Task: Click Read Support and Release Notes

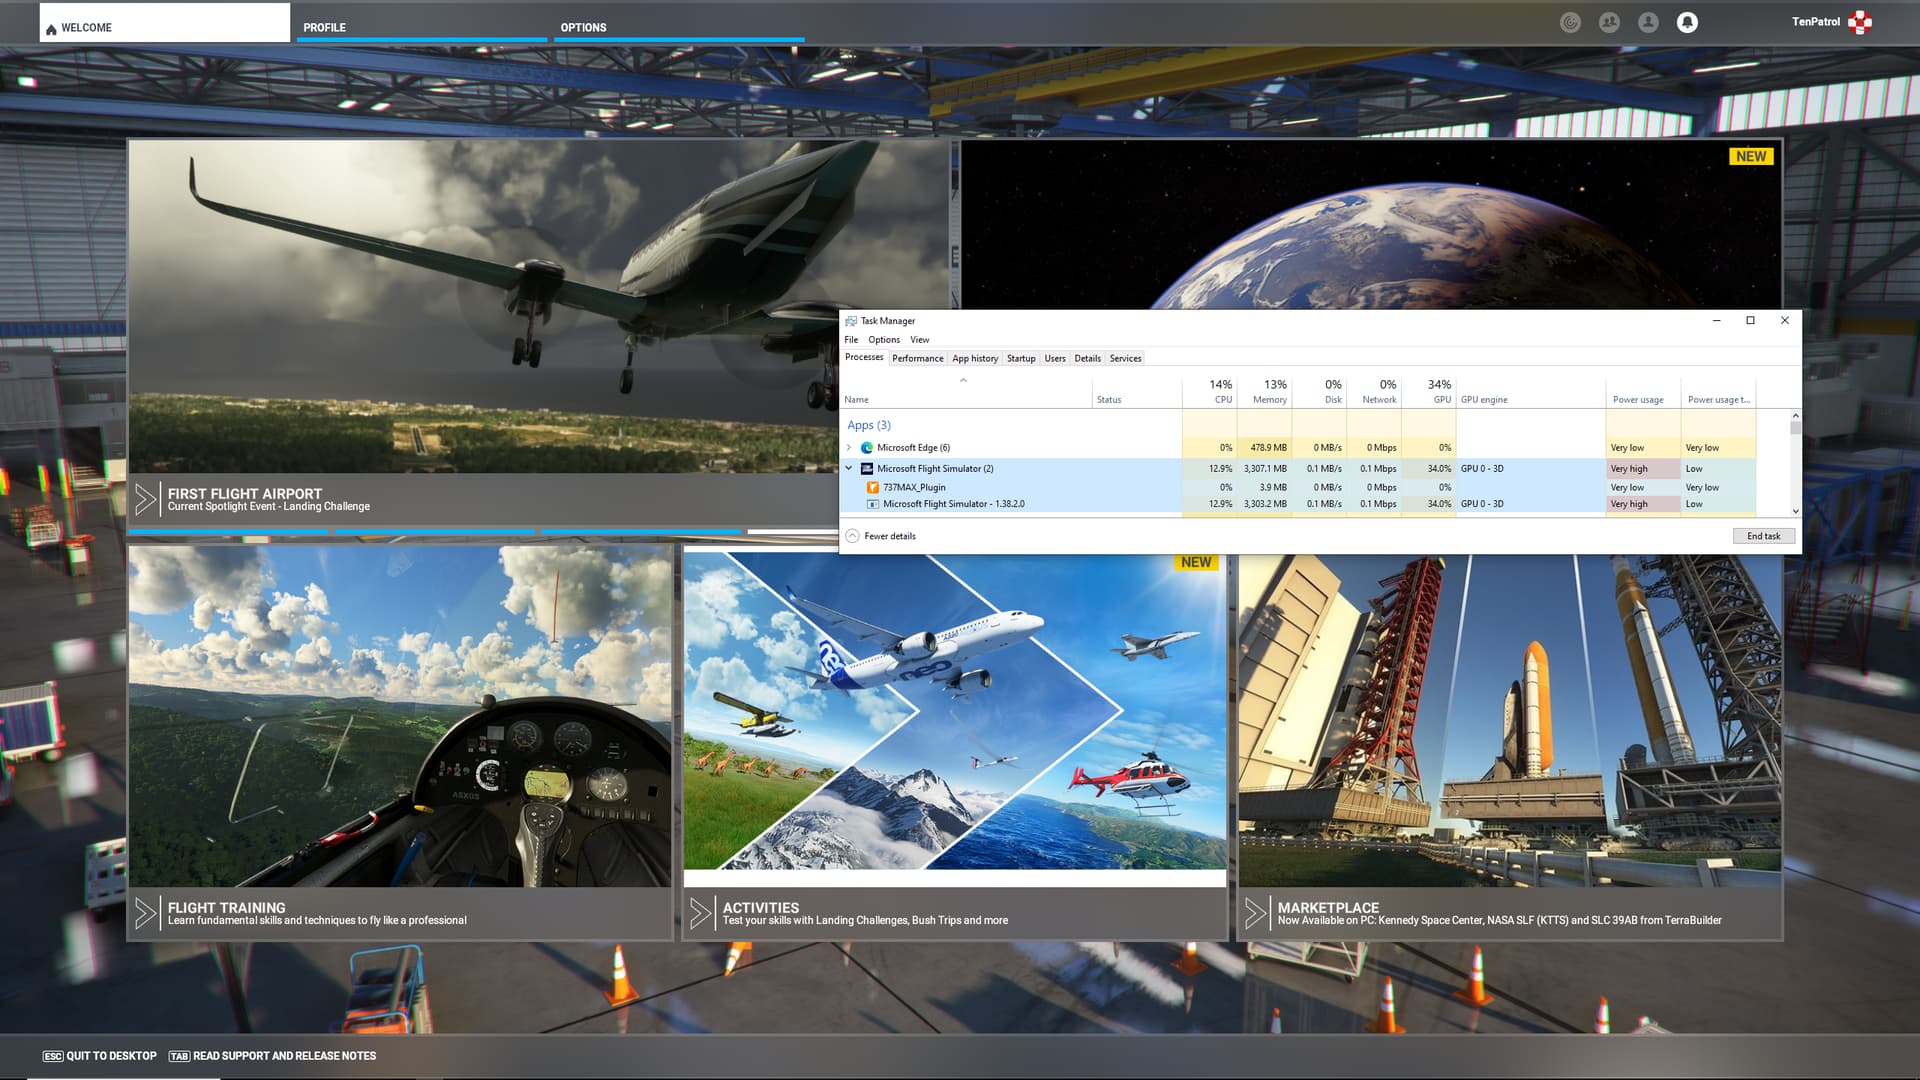Action: pyautogui.click(x=273, y=1056)
